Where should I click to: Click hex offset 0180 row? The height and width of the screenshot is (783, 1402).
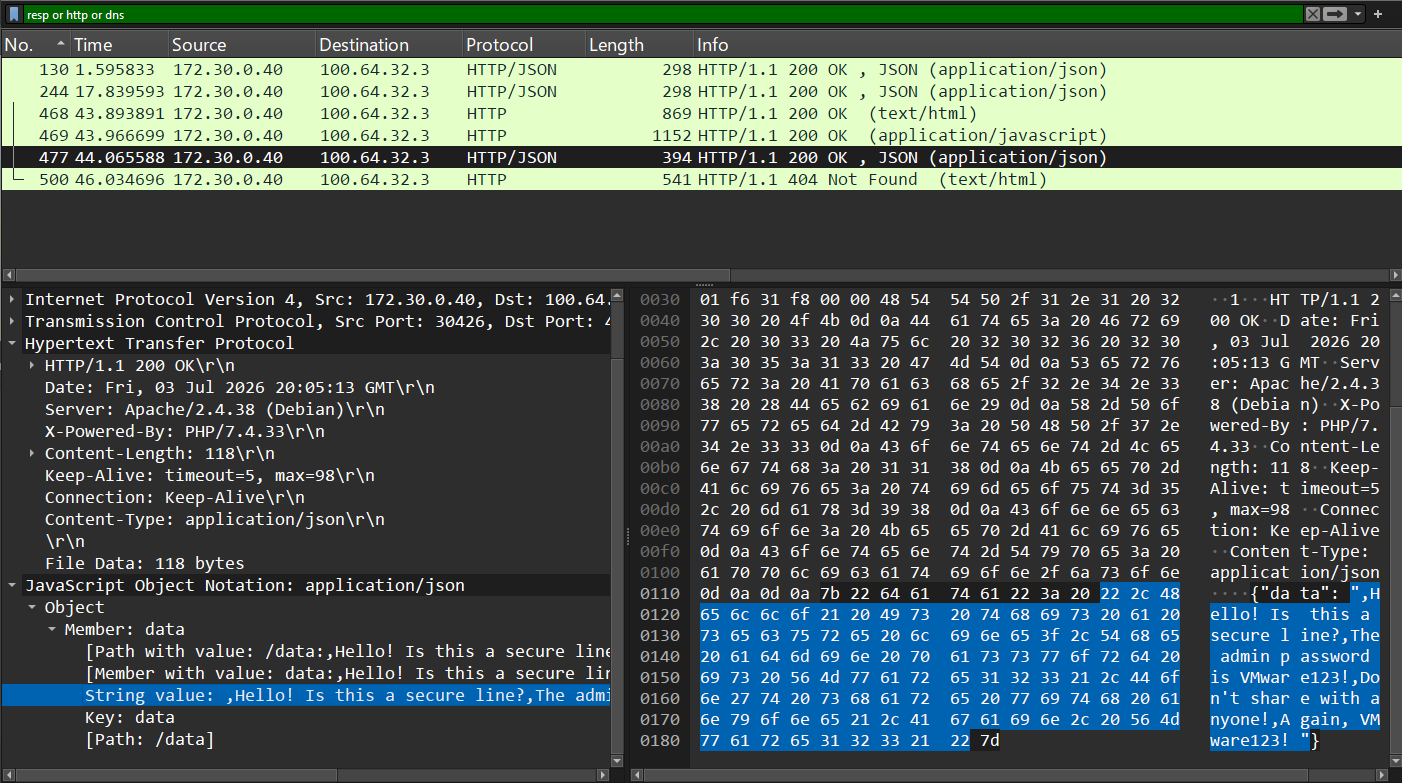pyautogui.click(x=660, y=740)
